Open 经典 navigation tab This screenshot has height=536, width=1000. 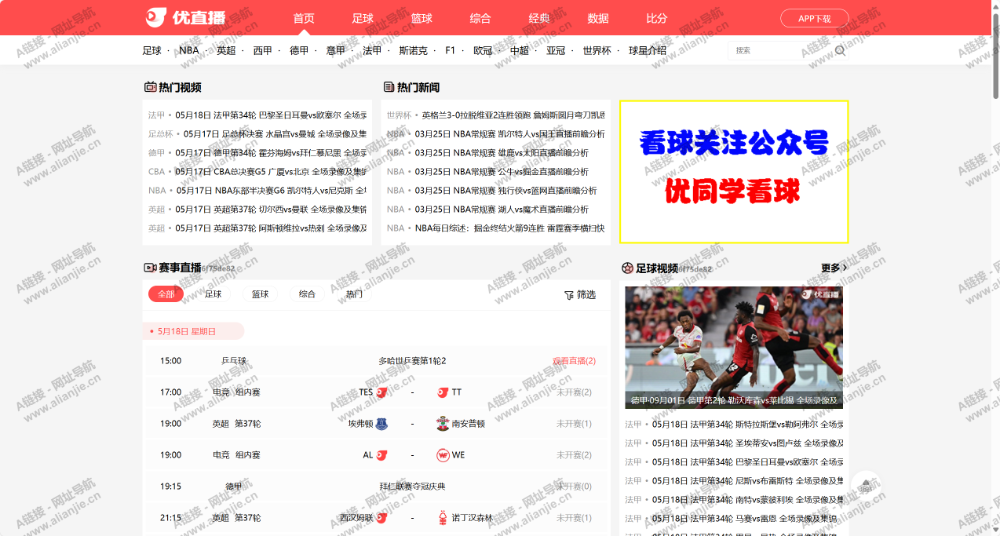coord(539,19)
